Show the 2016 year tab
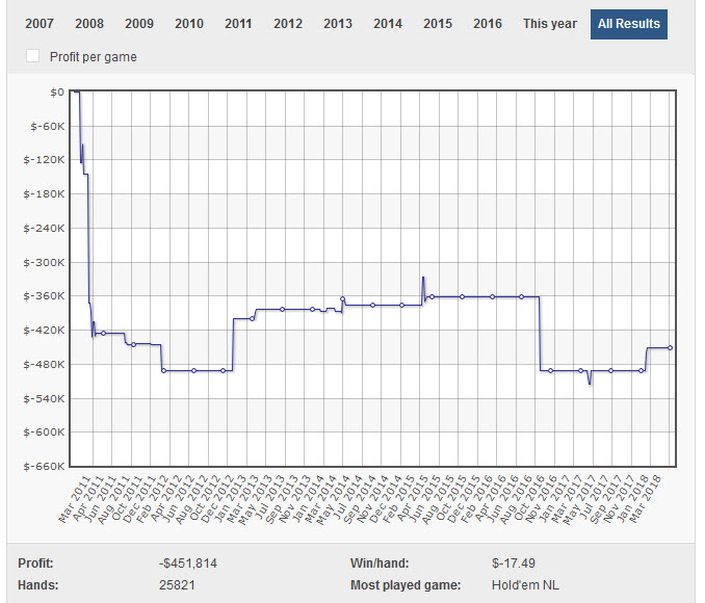 click(487, 24)
